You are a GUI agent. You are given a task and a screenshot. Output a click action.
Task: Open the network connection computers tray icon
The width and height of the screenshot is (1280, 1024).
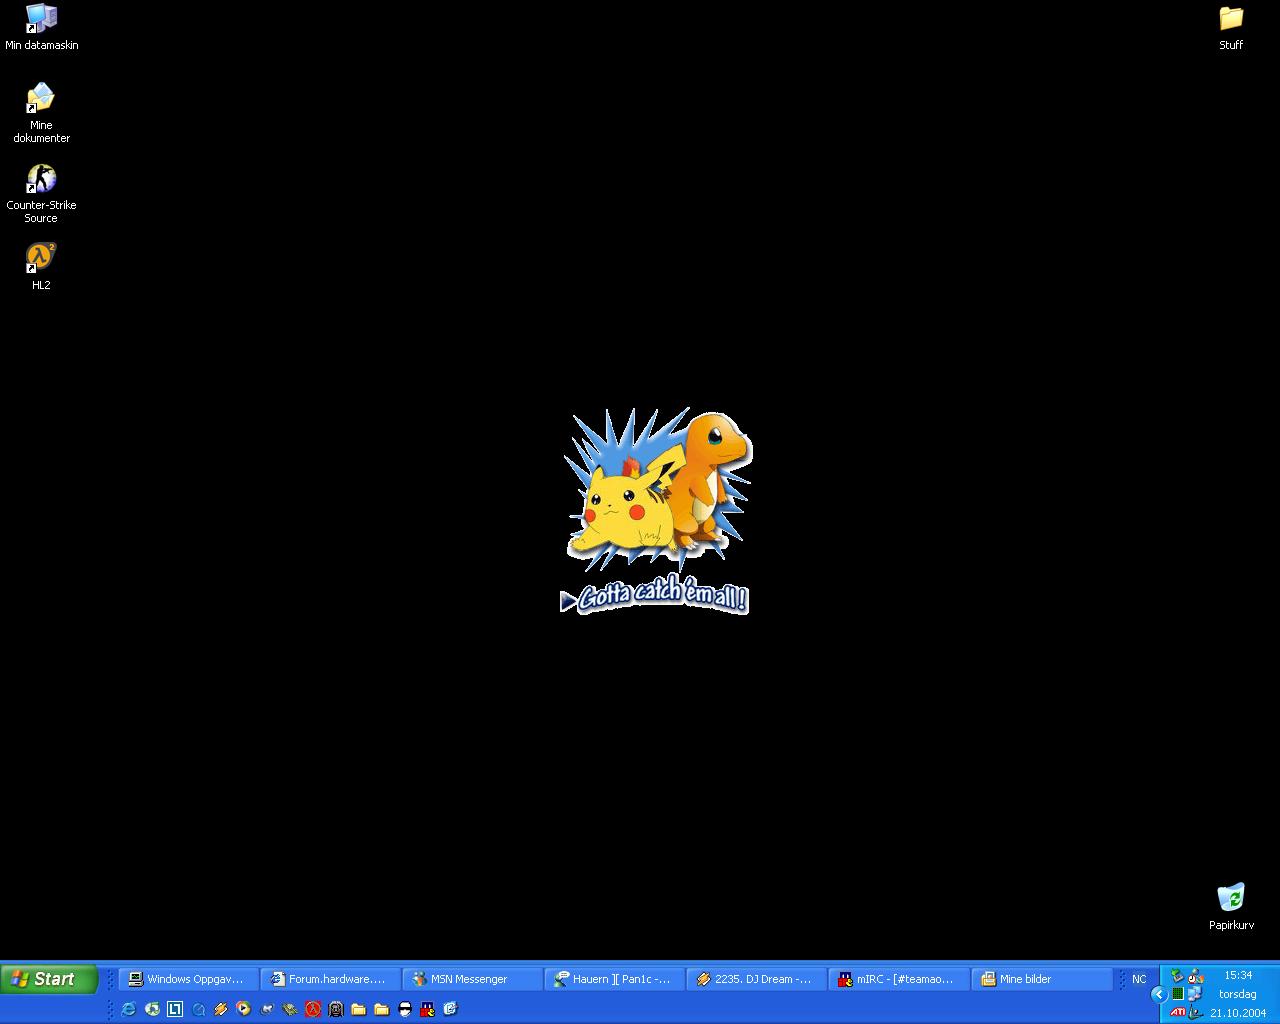pyautogui.click(x=1195, y=994)
